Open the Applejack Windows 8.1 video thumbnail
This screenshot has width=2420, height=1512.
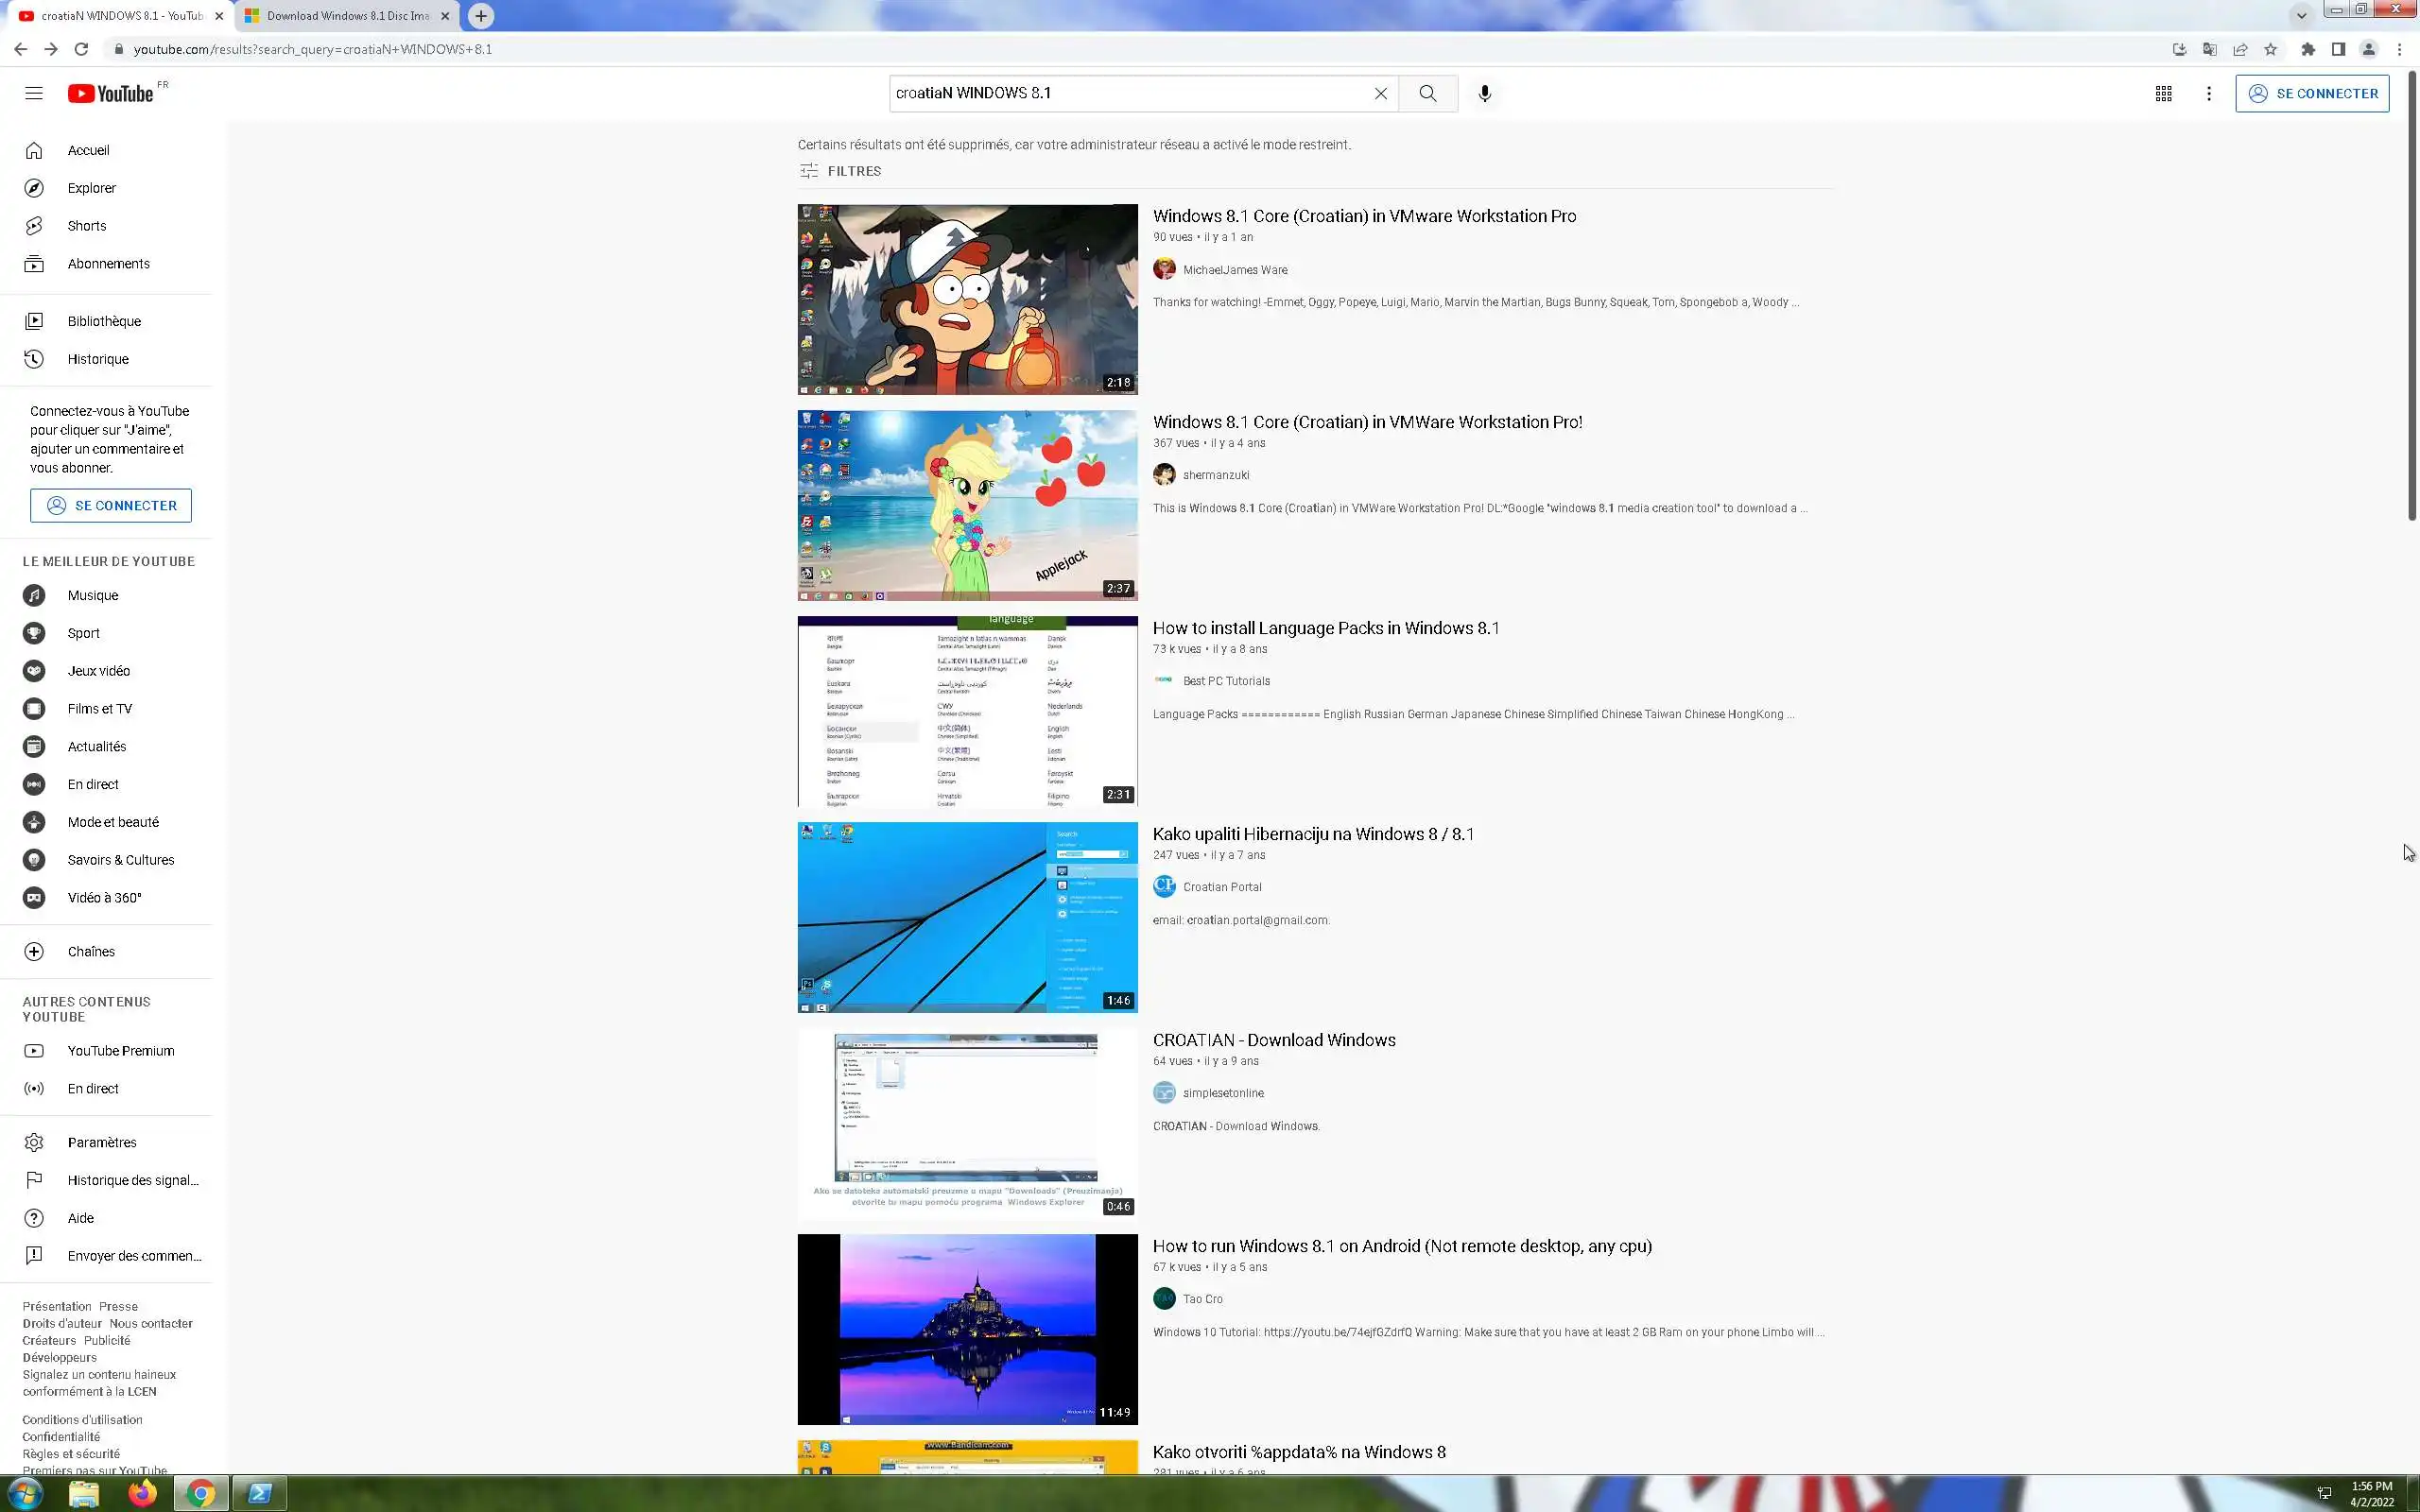pyautogui.click(x=967, y=505)
